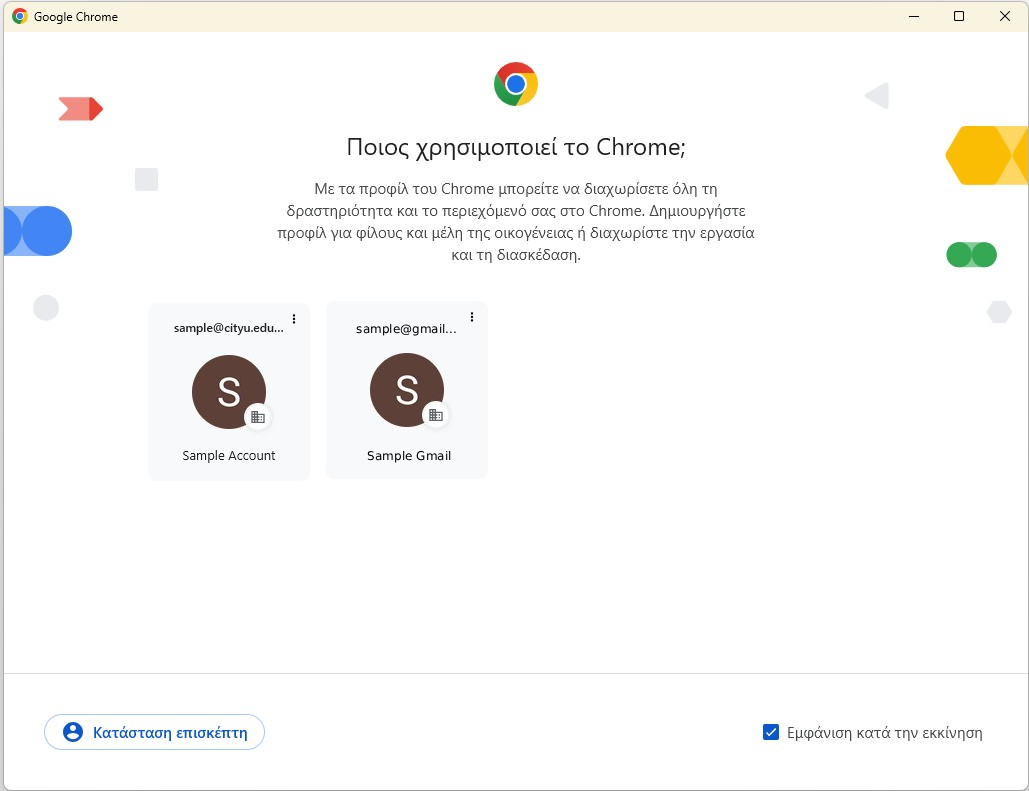Screen dimensions: 1029x791
Task: Click the managed organization badge on Sample Gmail
Action: [x=436, y=415]
